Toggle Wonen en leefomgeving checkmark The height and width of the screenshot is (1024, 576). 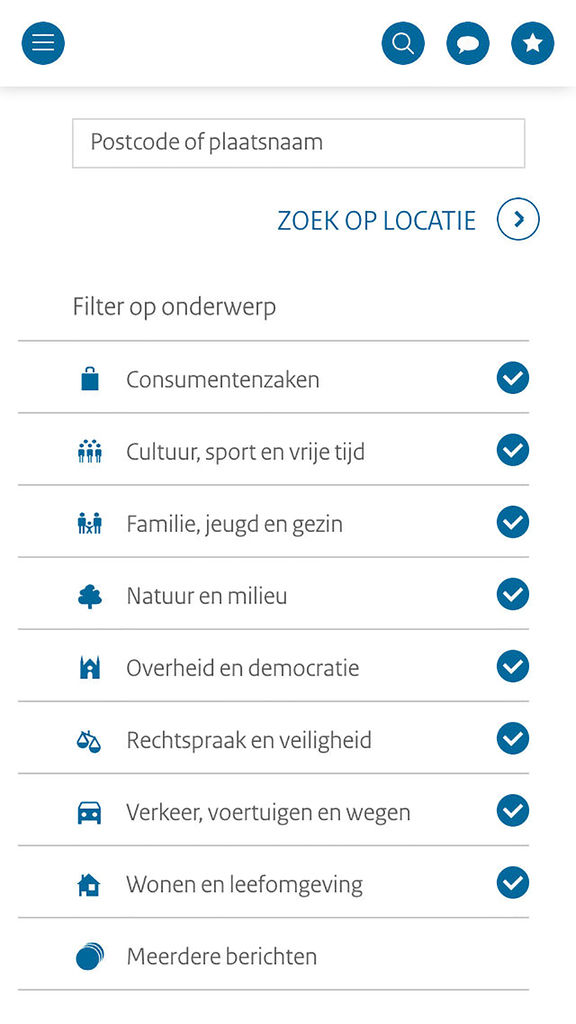click(x=513, y=883)
